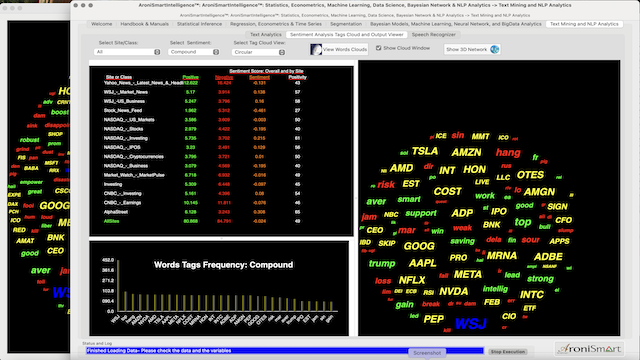This screenshot has height=360, width=640.
Task: Open the Speech Recognizer sub-tab
Action: pyautogui.click(x=433, y=35)
